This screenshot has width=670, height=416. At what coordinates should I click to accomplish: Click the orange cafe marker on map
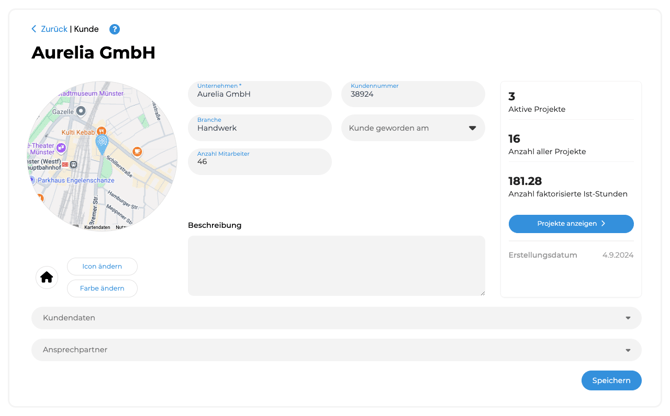point(137,152)
